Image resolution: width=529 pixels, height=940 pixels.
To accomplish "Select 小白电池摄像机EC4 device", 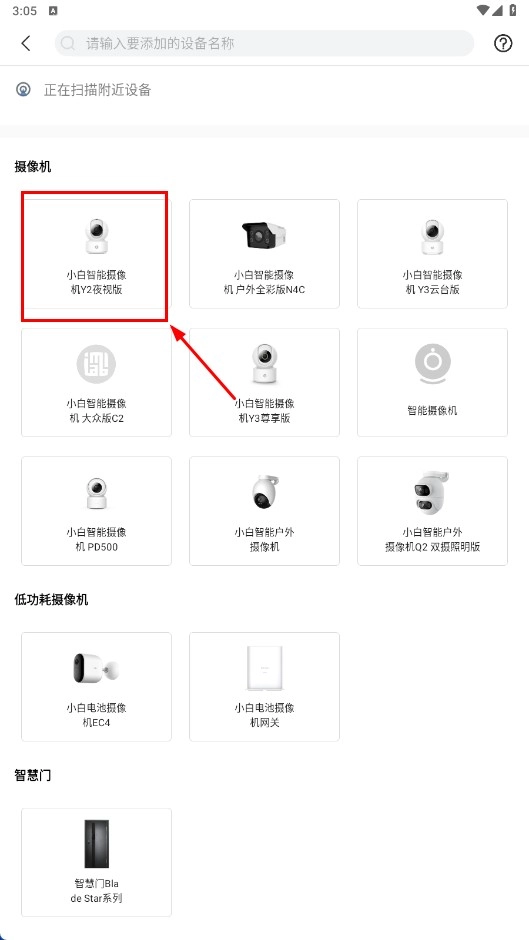I will click(x=97, y=686).
